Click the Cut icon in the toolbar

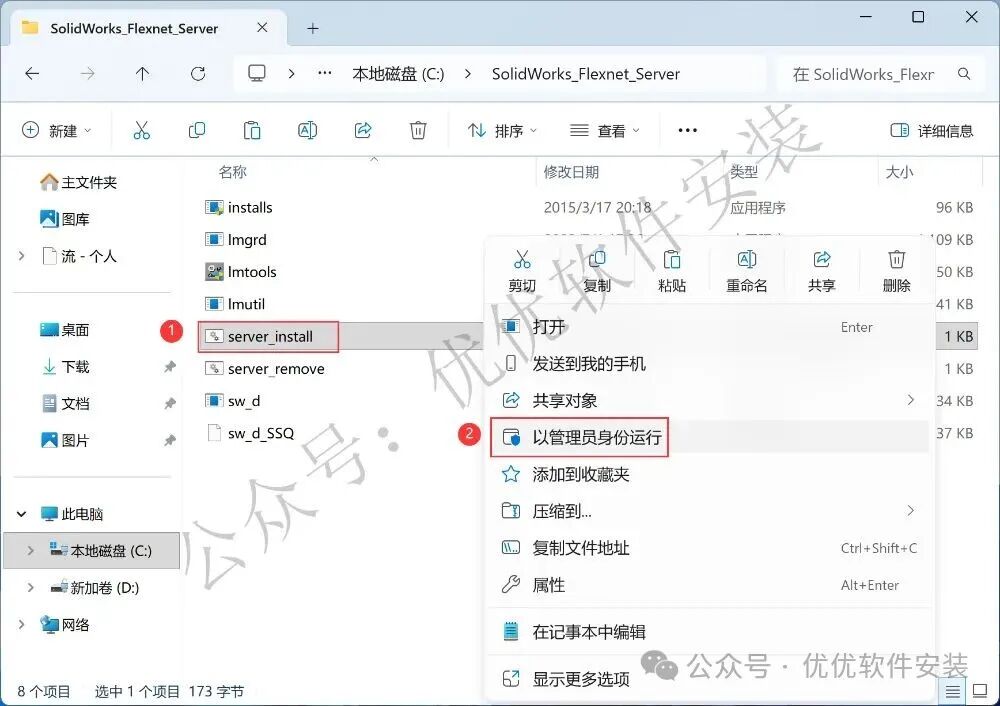coord(142,131)
